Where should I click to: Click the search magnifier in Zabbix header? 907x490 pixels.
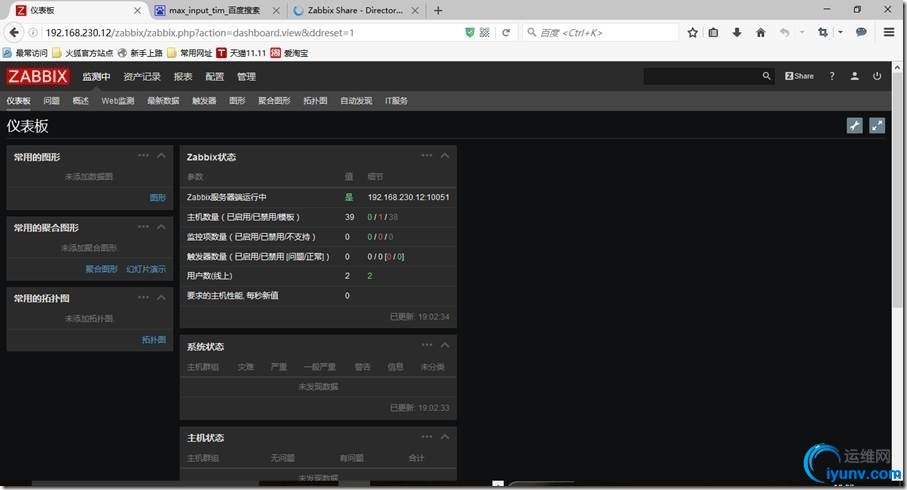(x=766, y=76)
